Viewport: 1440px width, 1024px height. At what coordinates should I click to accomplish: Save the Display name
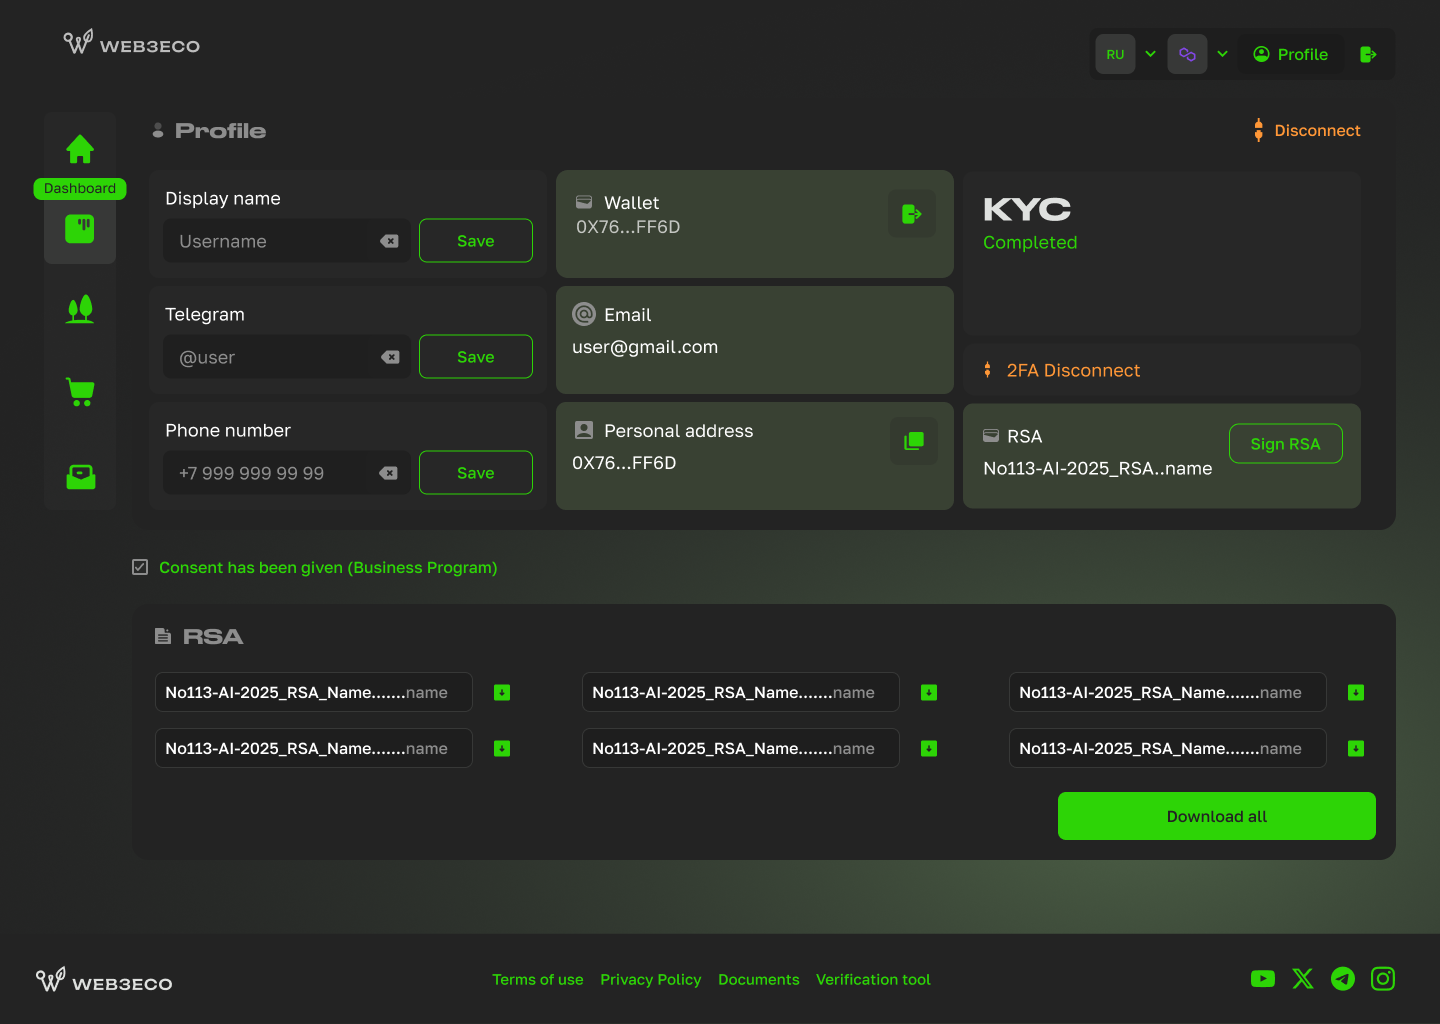click(476, 241)
